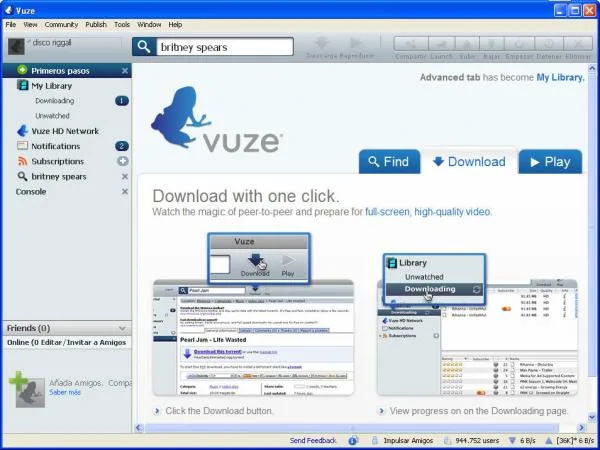Collapse the Friends panel with the chevron

pos(122,328)
